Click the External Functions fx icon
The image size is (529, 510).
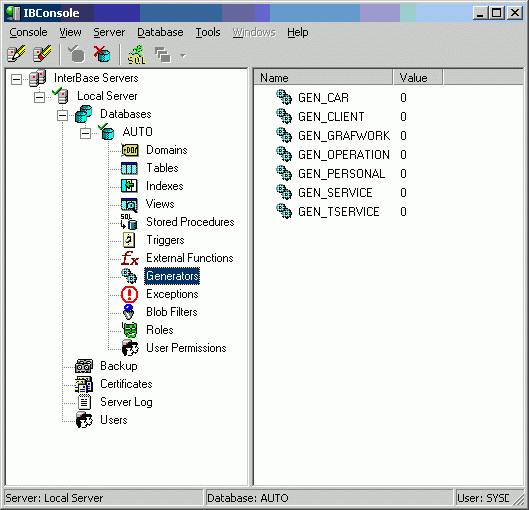pos(130,258)
